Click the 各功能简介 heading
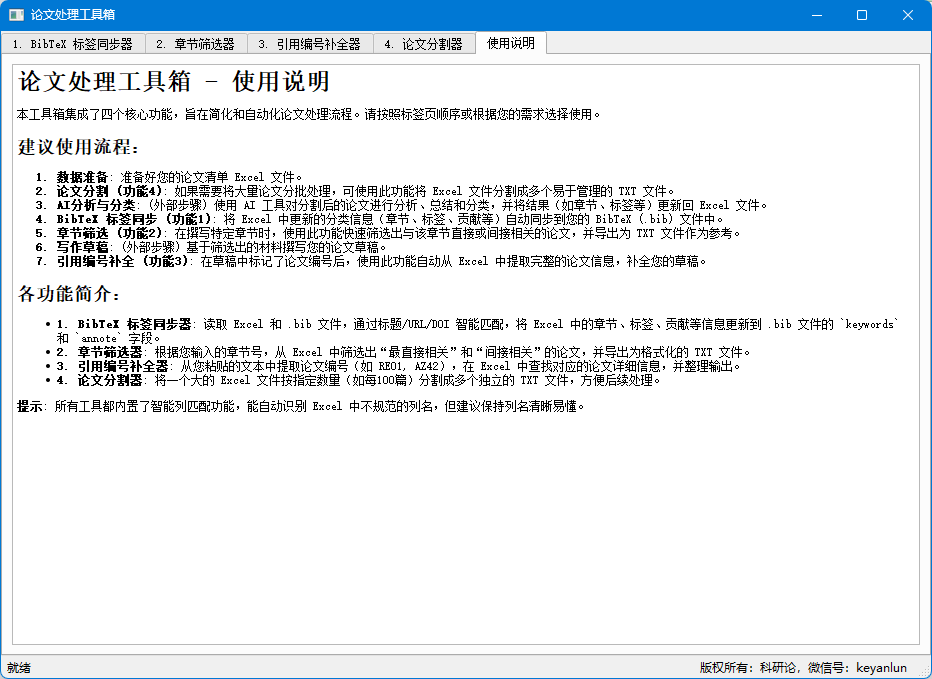The image size is (932, 679). tap(70, 294)
